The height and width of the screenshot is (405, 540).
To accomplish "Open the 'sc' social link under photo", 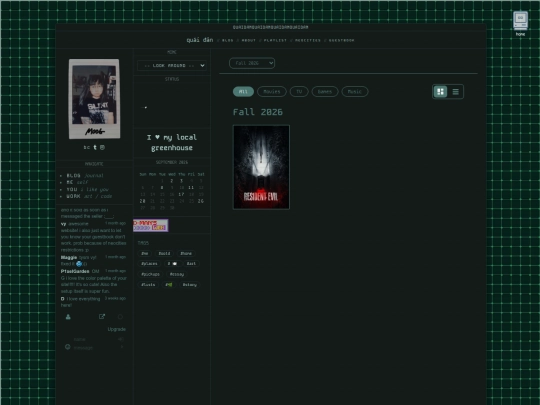I will (x=86, y=147).
